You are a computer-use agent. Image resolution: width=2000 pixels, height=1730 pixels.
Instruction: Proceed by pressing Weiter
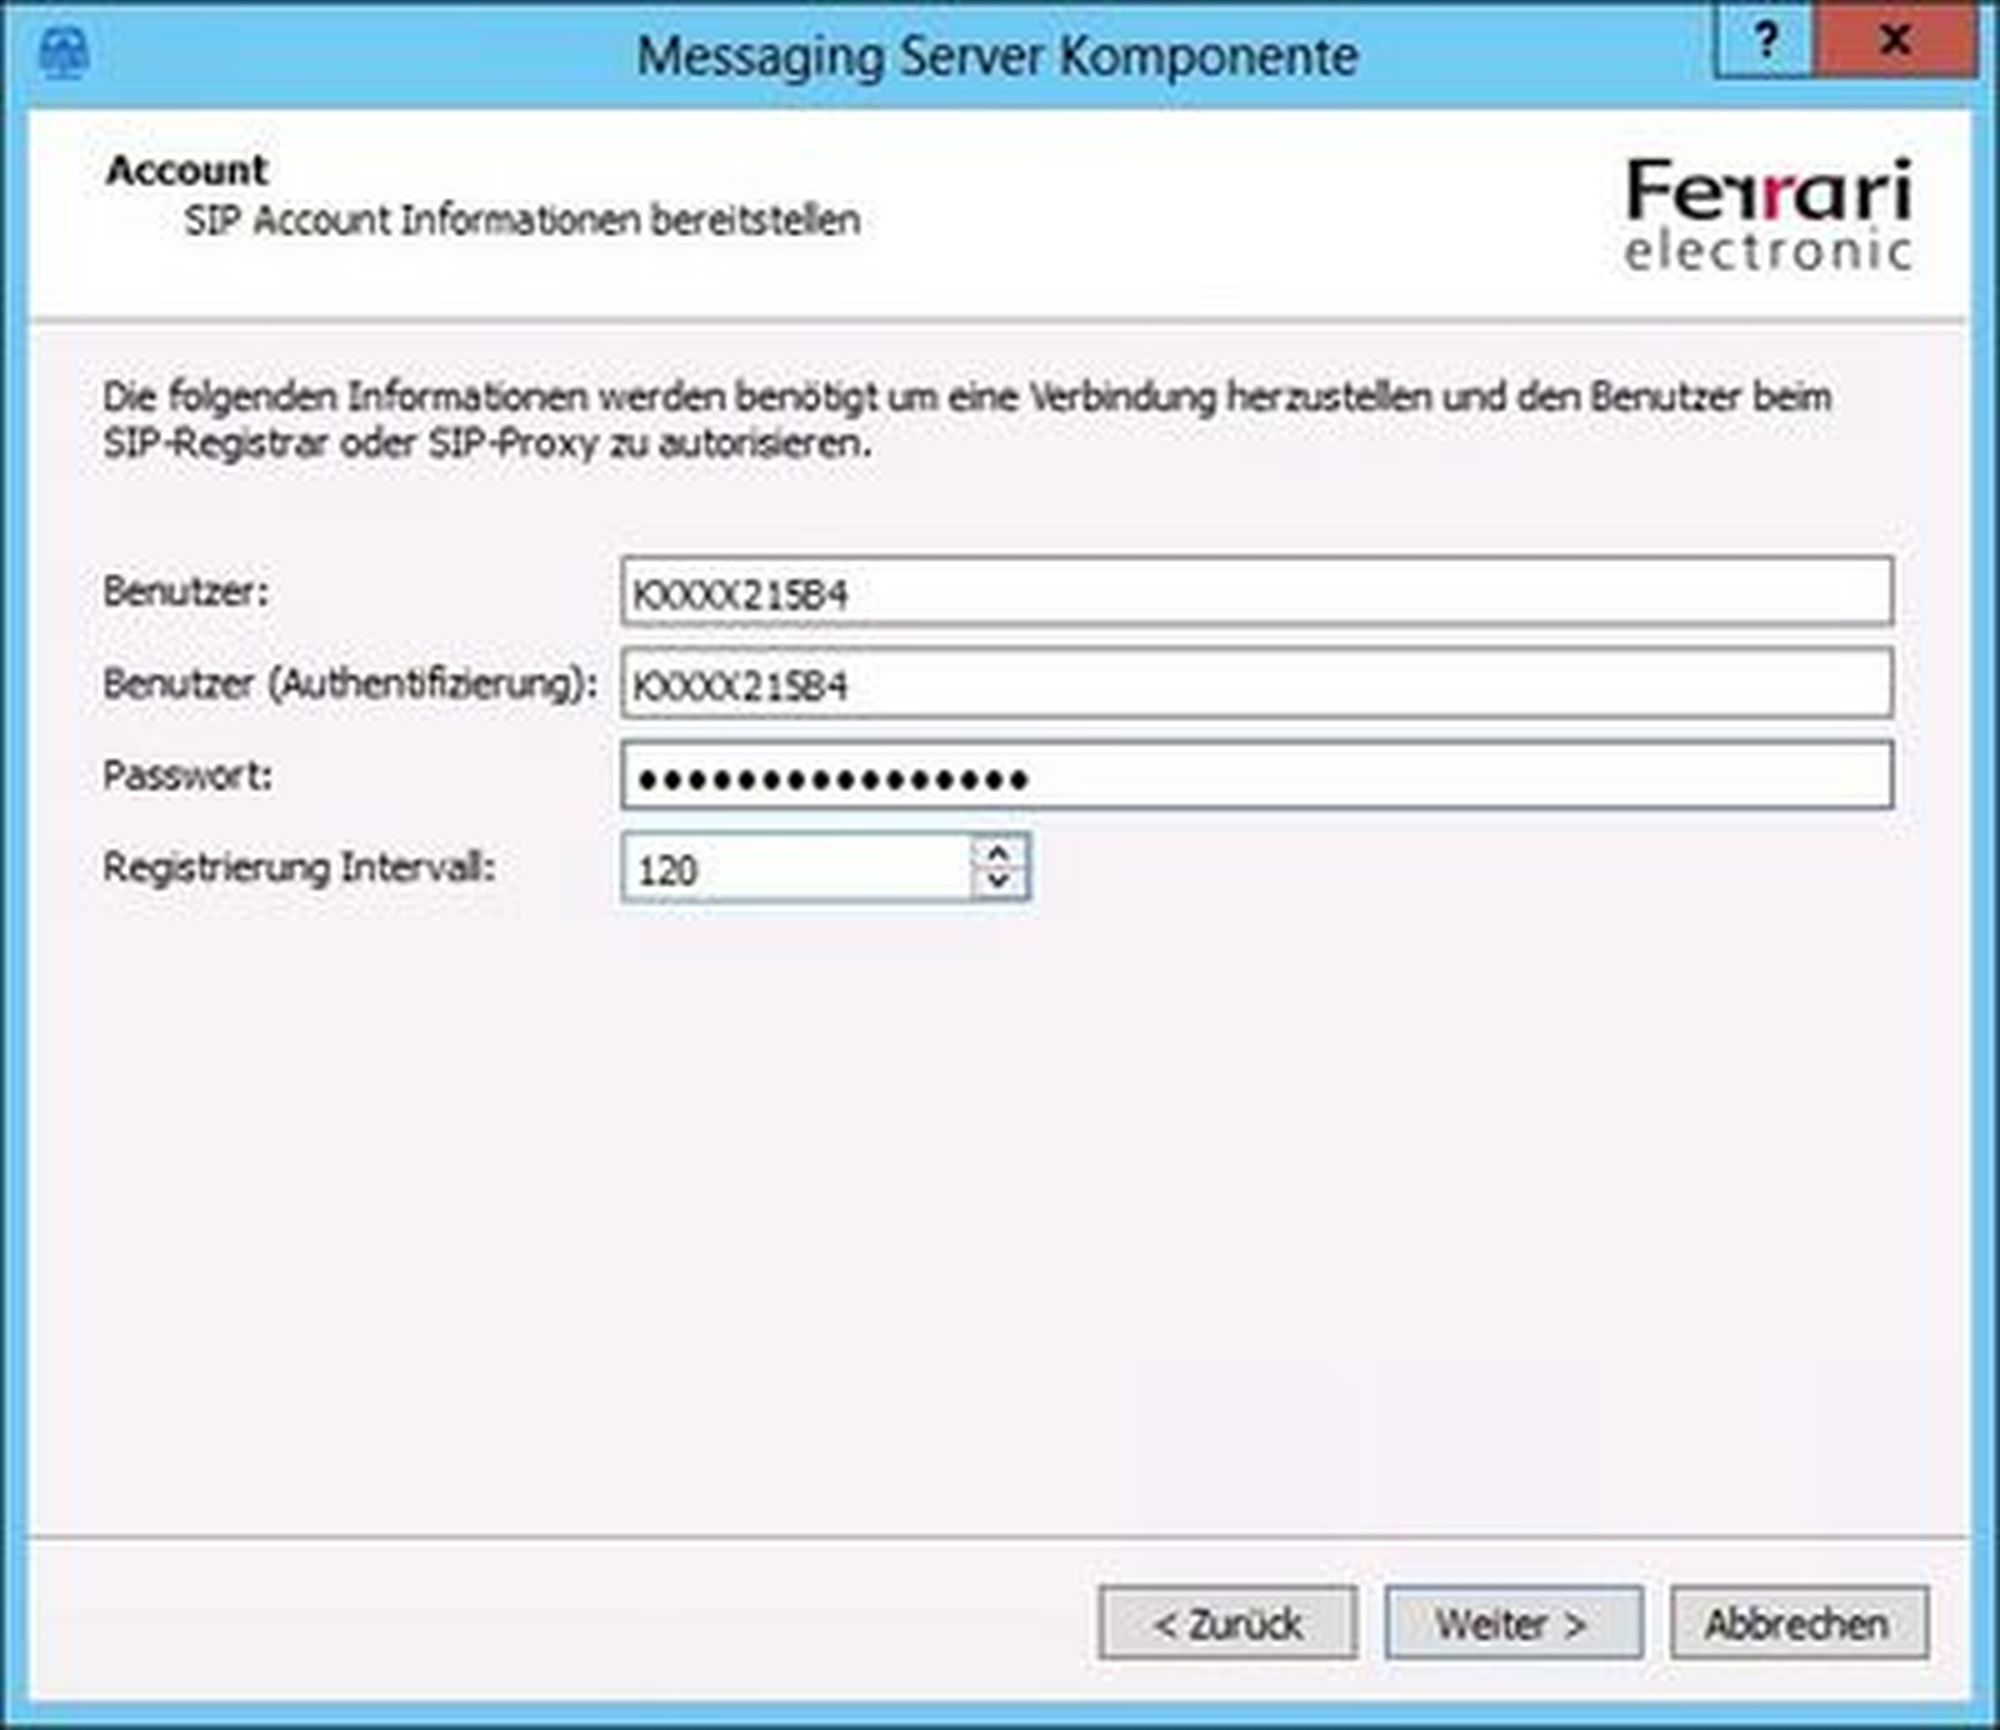1513,1623
